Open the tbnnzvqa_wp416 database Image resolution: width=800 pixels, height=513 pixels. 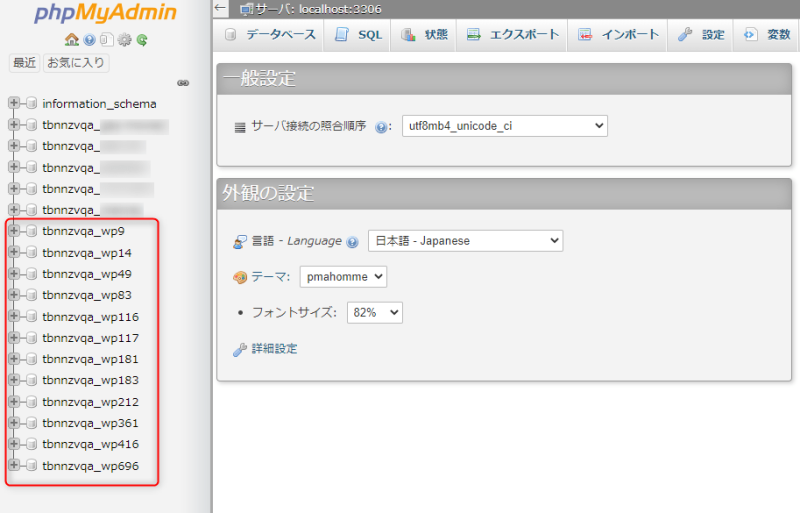click(90, 444)
